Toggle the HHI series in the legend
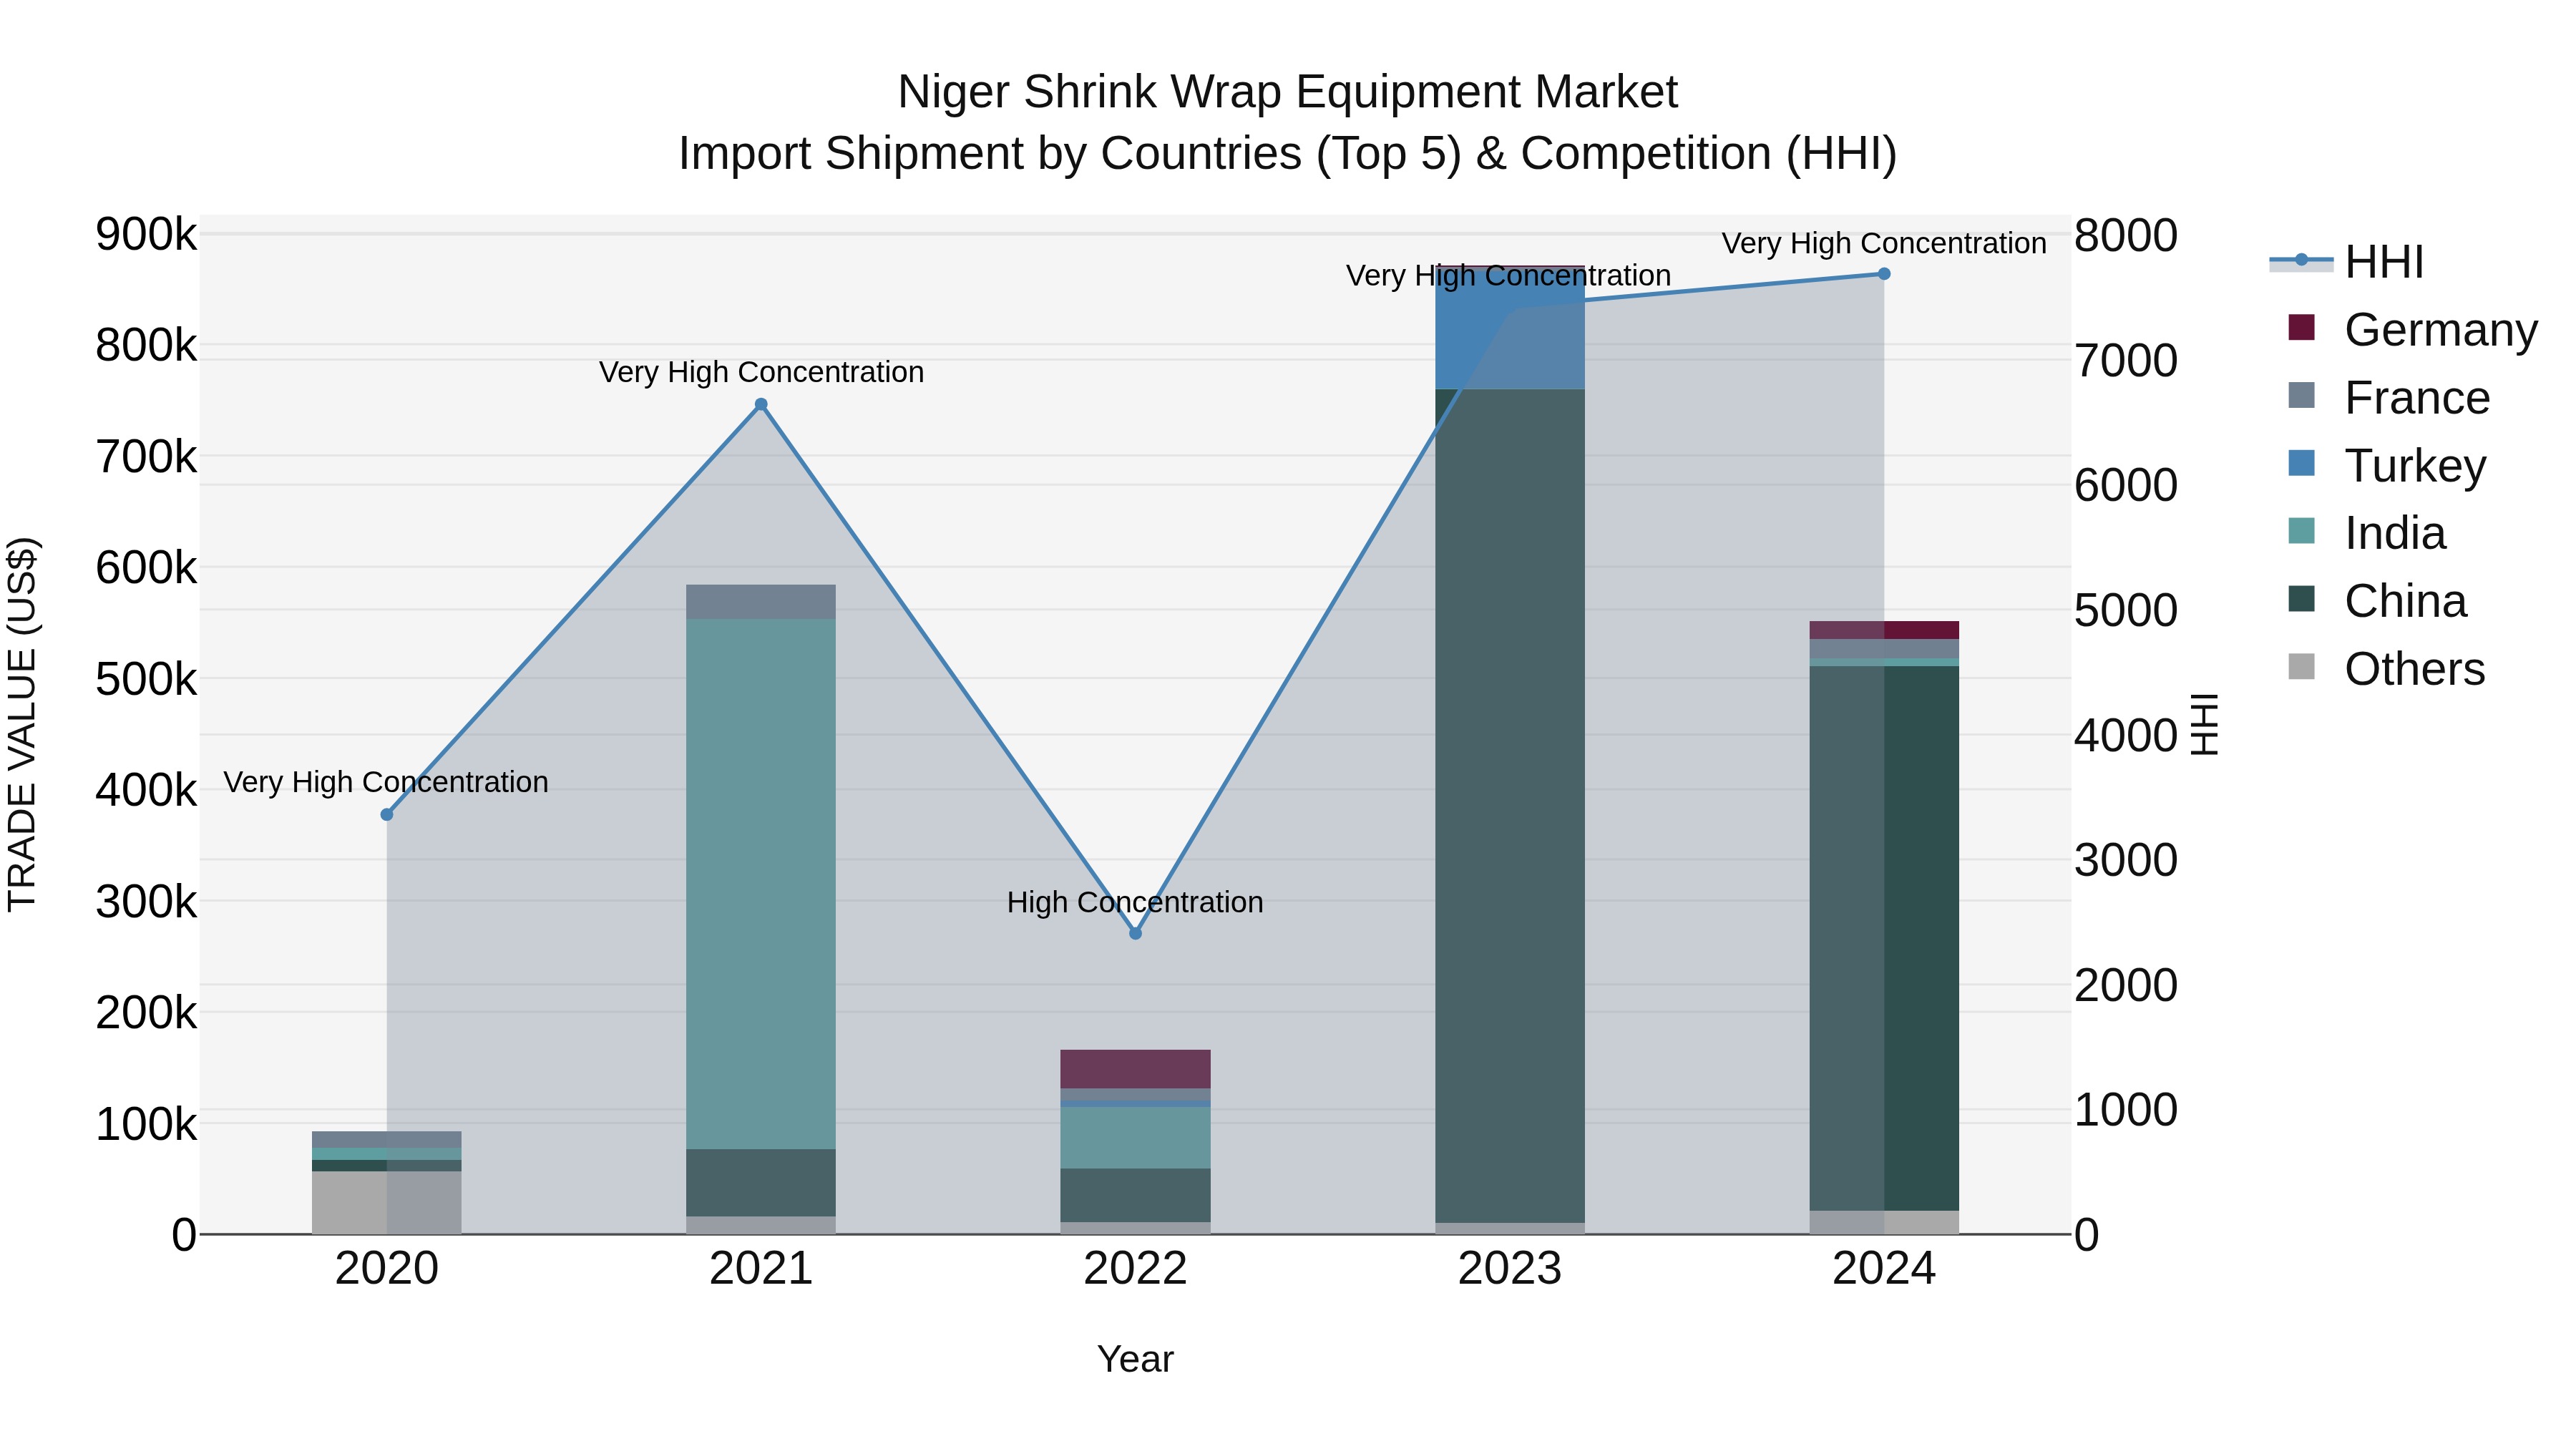 (2347, 262)
